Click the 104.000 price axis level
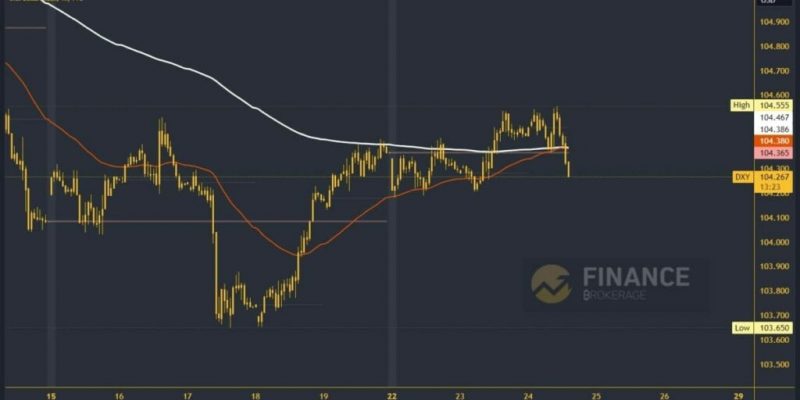 (x=774, y=242)
